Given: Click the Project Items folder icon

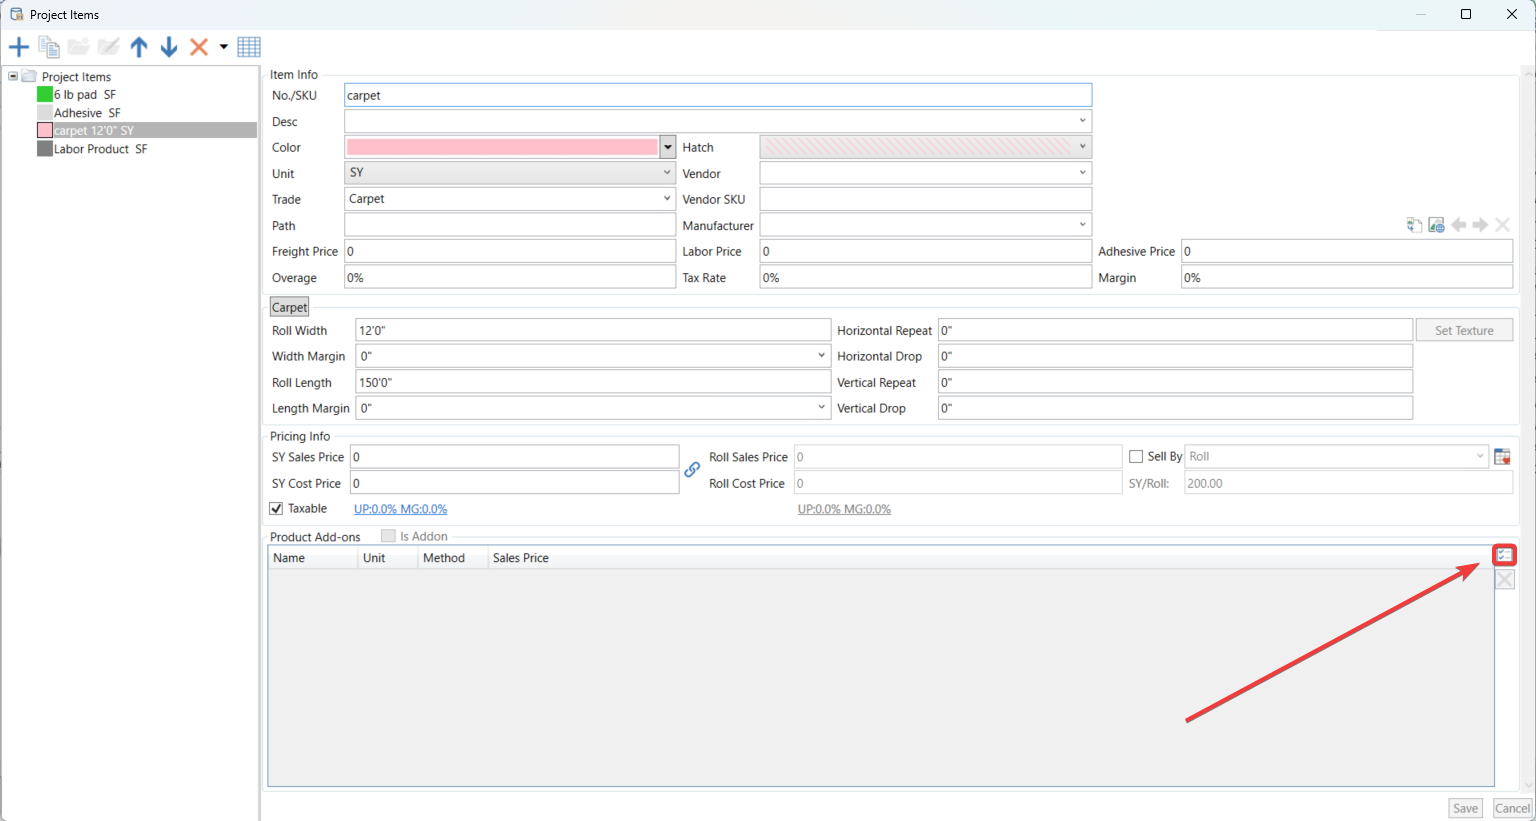Looking at the screenshot, I should click(29, 77).
